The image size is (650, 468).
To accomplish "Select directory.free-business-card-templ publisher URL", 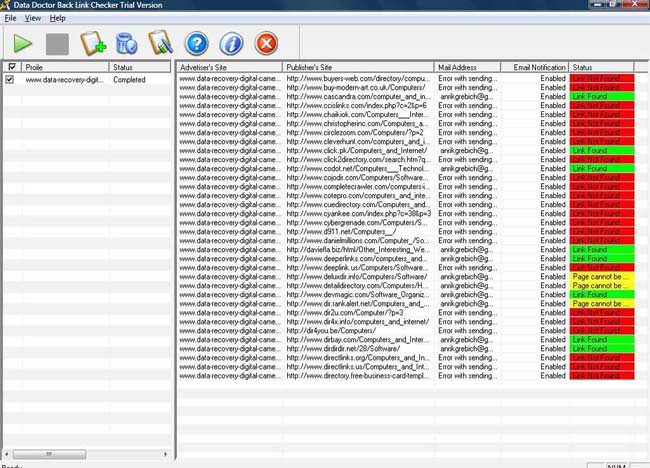I will [358, 376].
